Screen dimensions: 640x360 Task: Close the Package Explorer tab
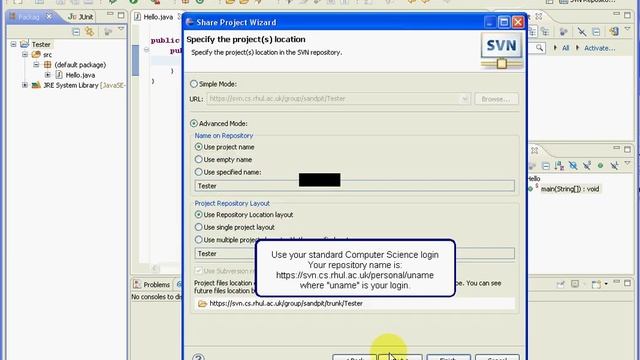click(x=49, y=16)
